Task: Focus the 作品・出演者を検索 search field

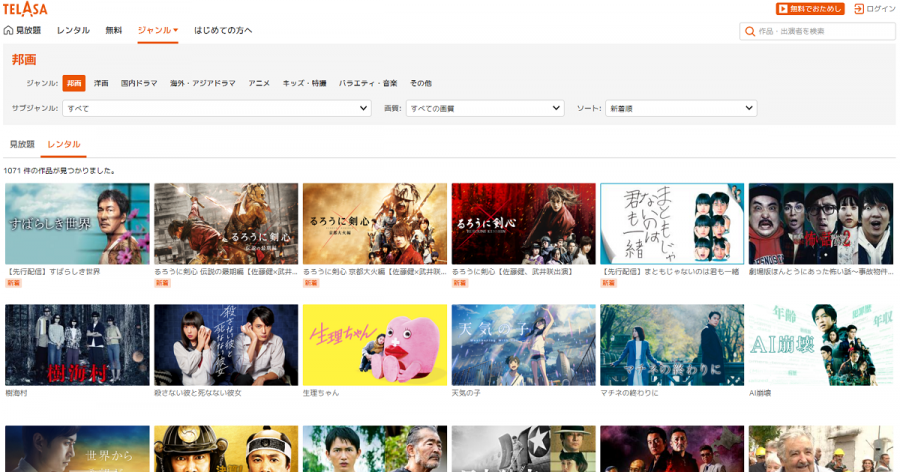Action: pos(817,32)
